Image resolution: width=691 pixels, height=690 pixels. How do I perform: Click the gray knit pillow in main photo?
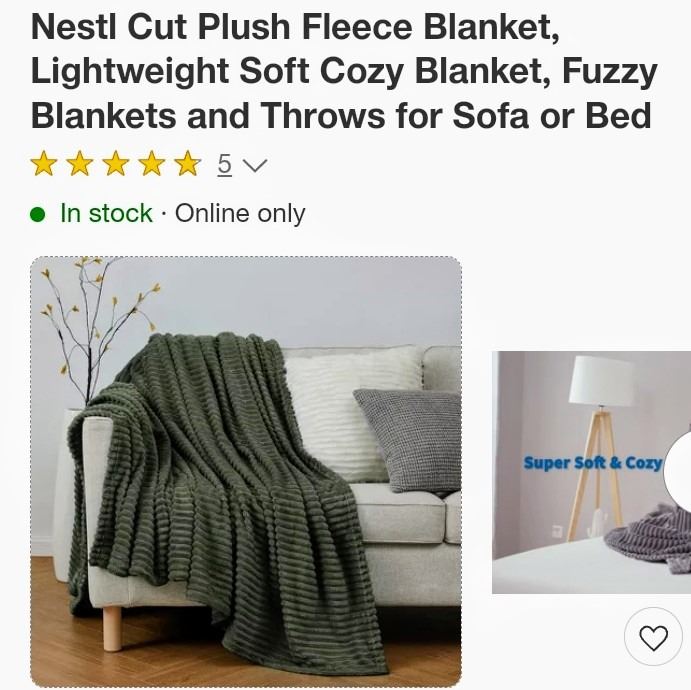click(410, 441)
